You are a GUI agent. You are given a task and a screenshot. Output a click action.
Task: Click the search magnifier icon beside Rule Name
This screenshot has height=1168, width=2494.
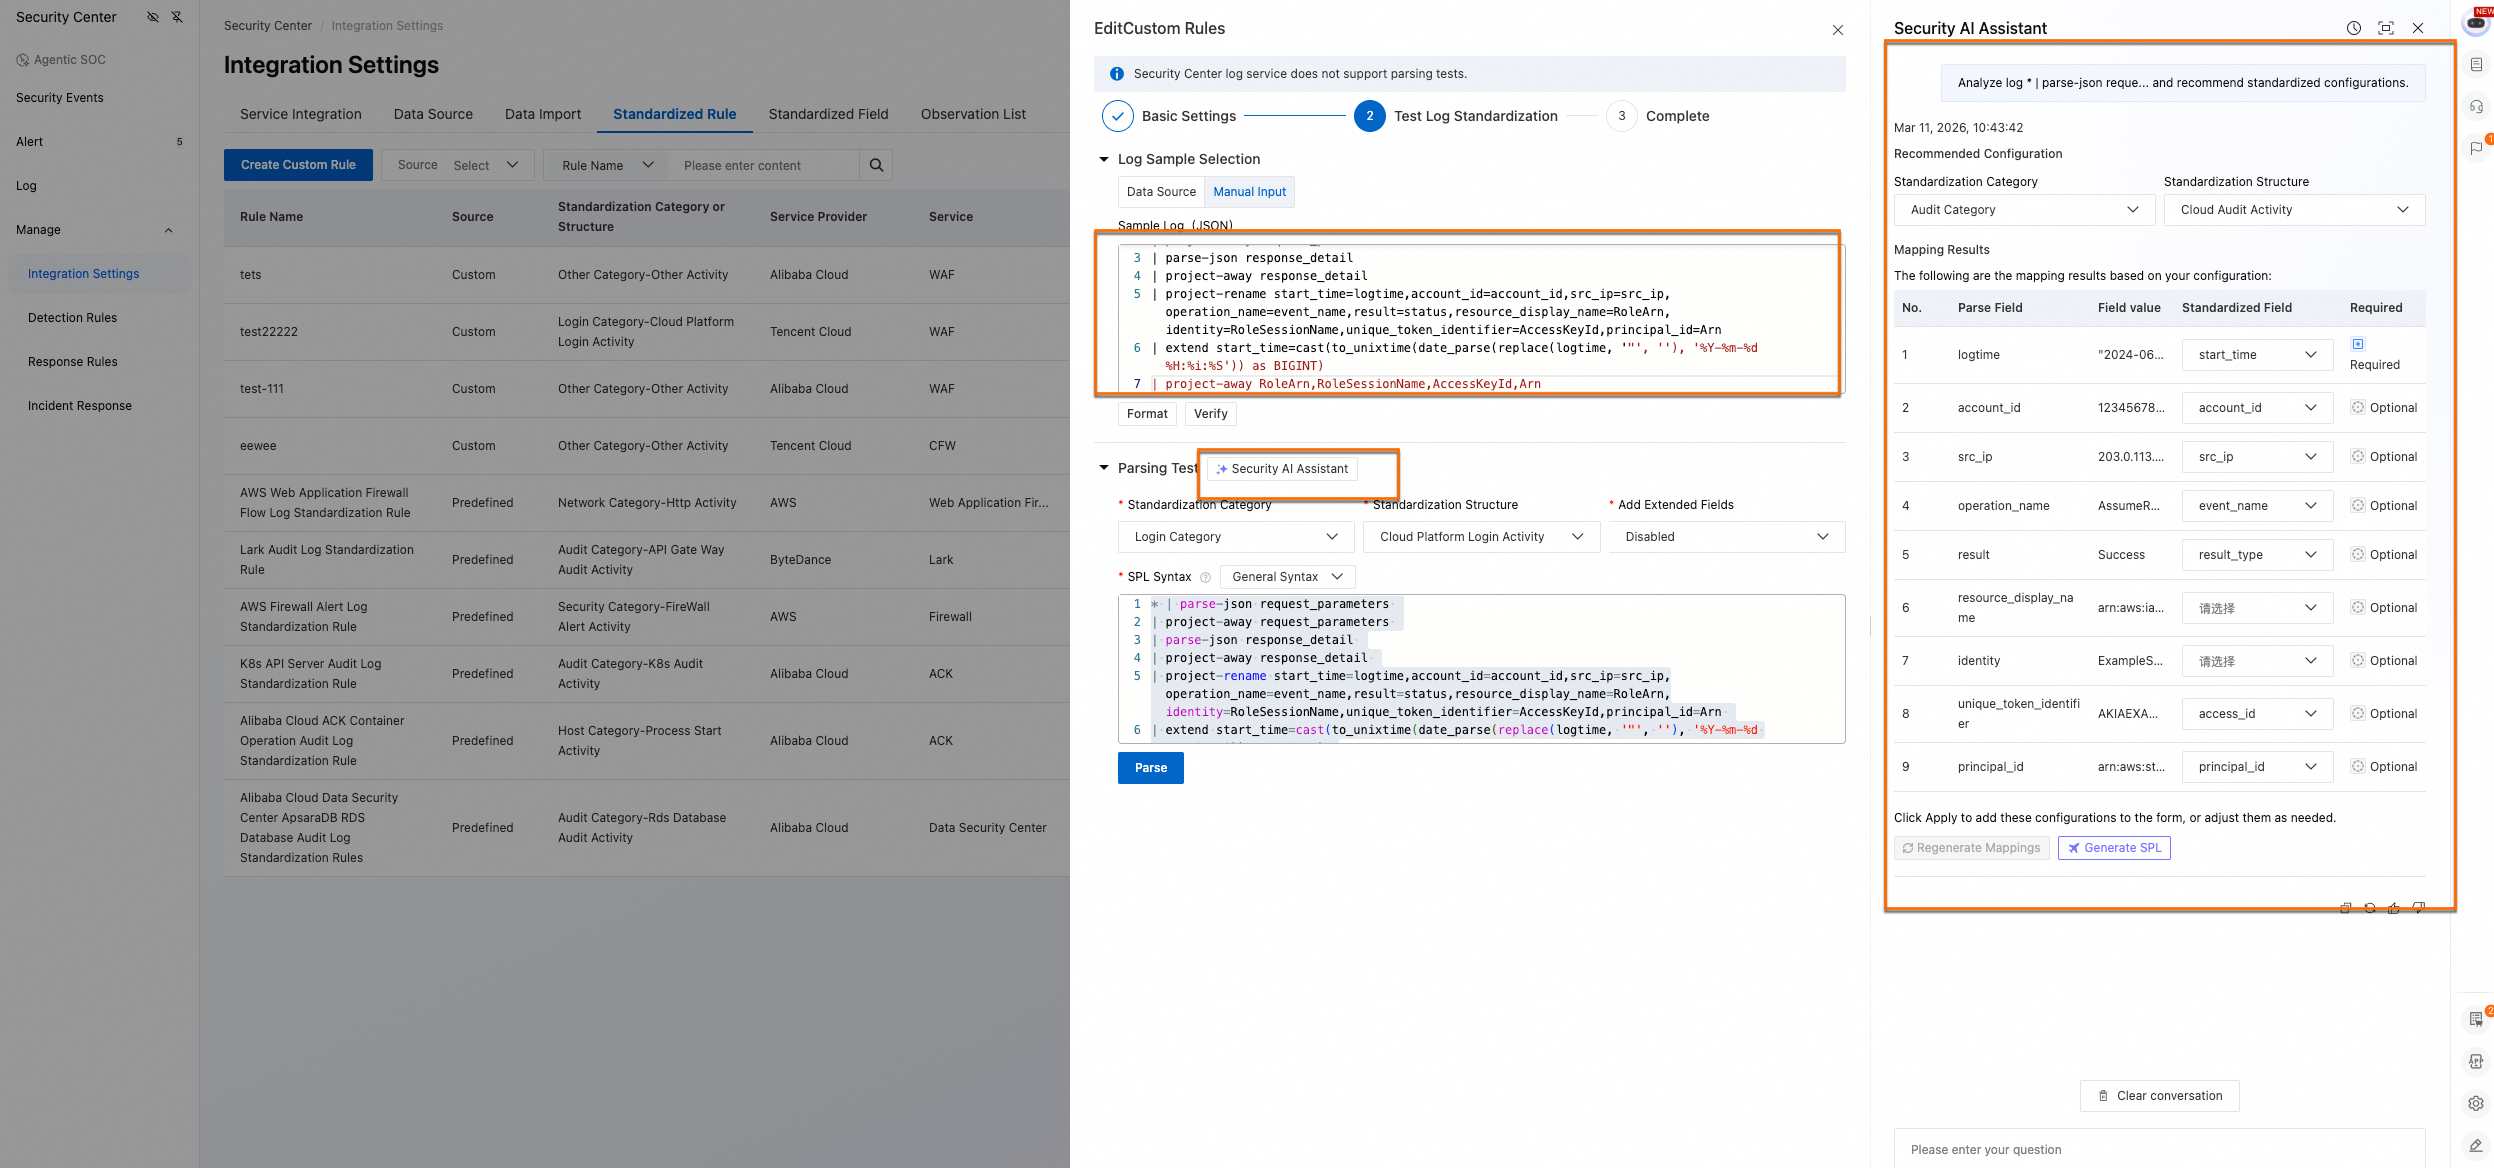[x=876, y=165]
